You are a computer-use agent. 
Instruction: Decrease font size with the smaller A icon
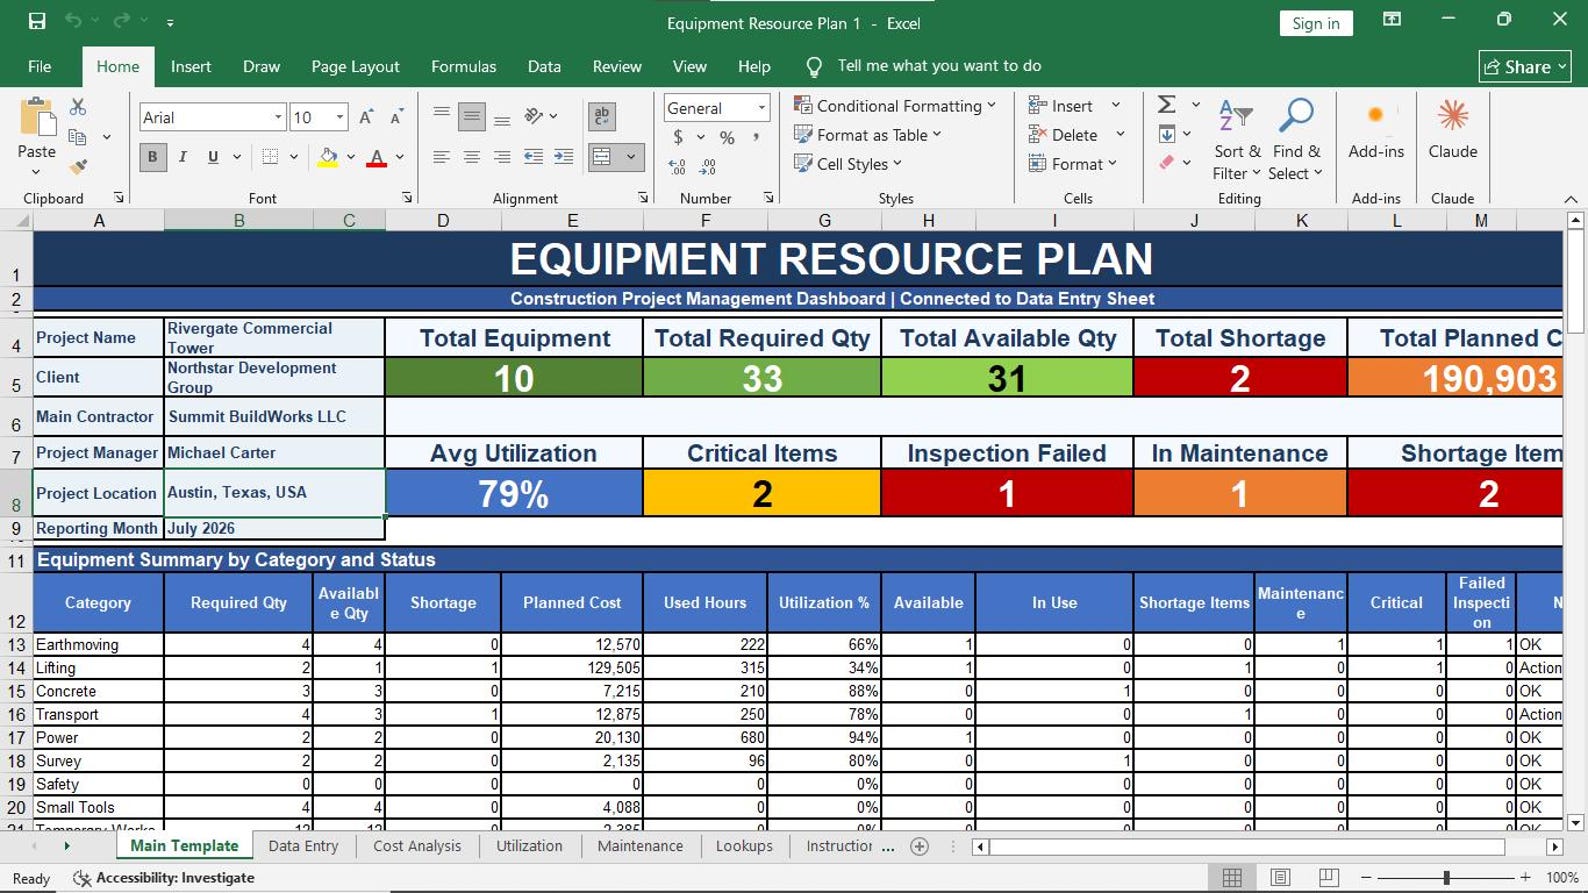point(396,117)
